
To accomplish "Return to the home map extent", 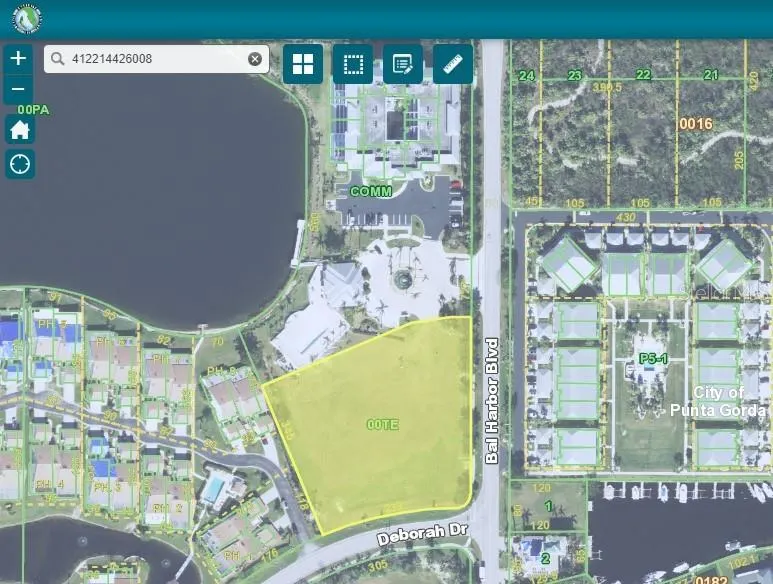I will click(20, 130).
